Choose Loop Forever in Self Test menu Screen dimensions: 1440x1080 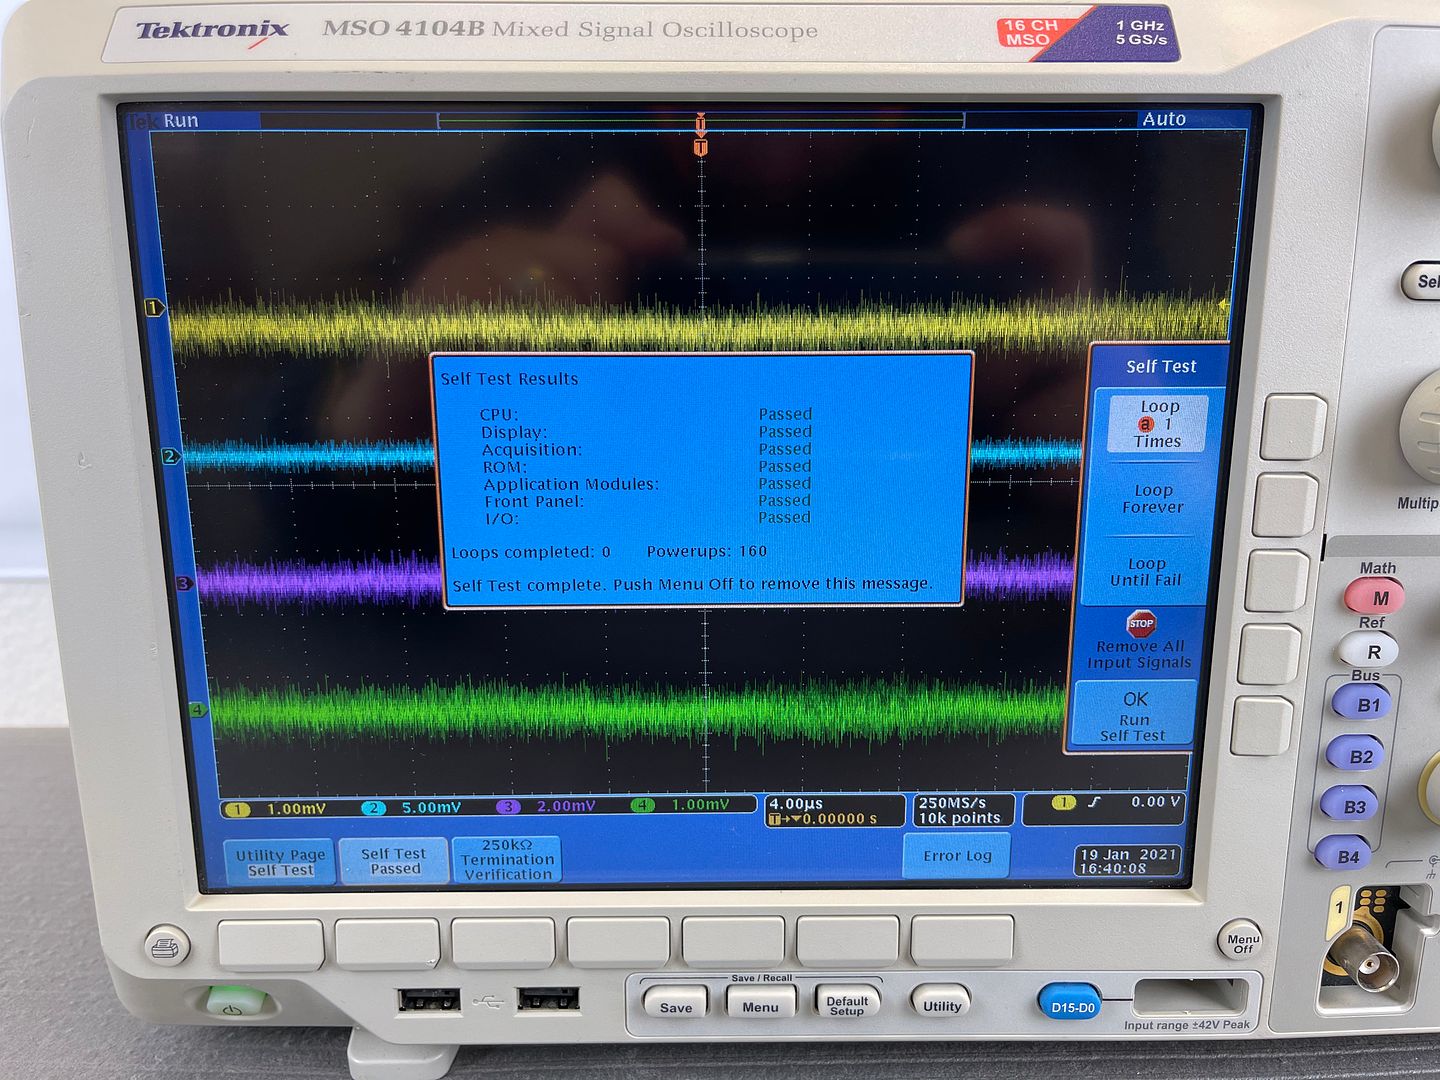pos(1153,499)
